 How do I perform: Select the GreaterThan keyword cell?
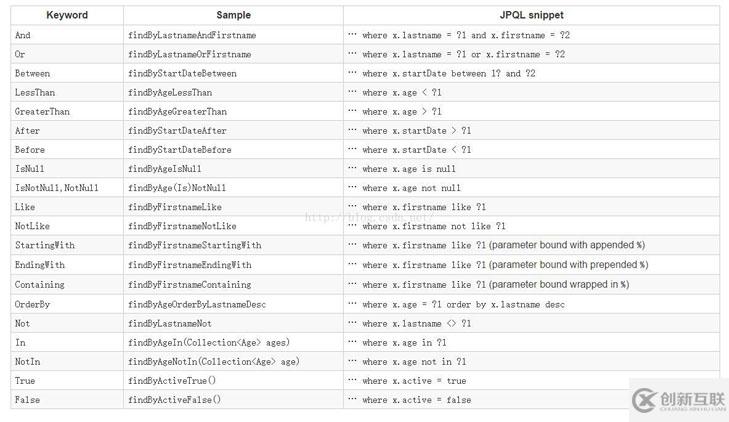67,112
